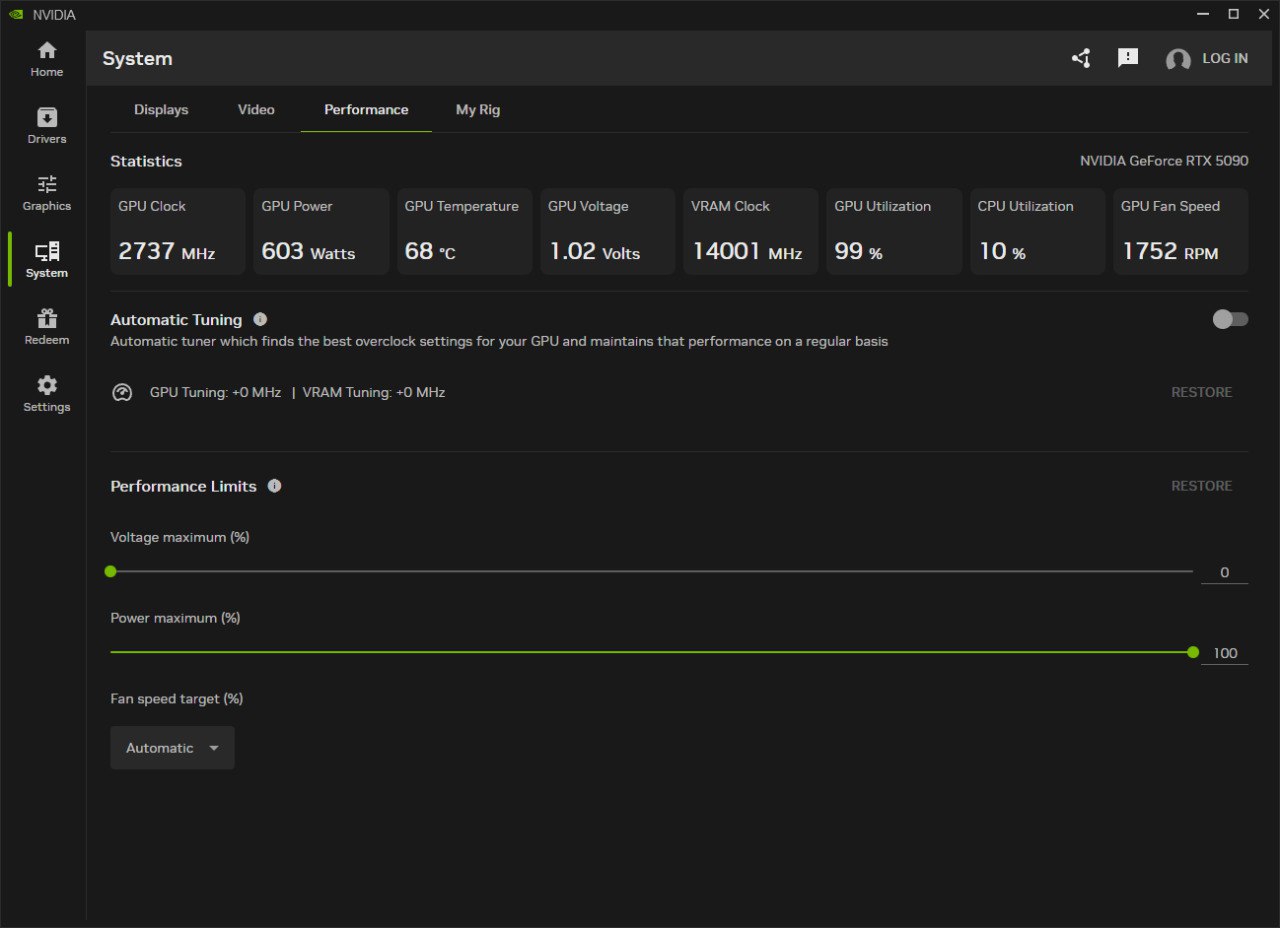This screenshot has width=1280, height=928.
Task: Show Performance Limits info tooltip icon
Action: tap(274, 485)
